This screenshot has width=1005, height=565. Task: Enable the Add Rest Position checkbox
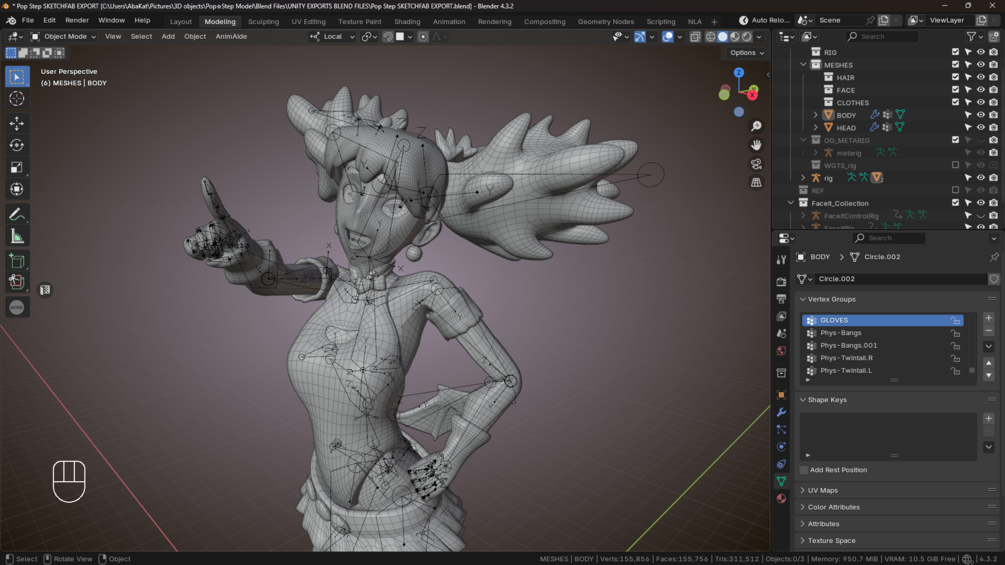tap(804, 470)
